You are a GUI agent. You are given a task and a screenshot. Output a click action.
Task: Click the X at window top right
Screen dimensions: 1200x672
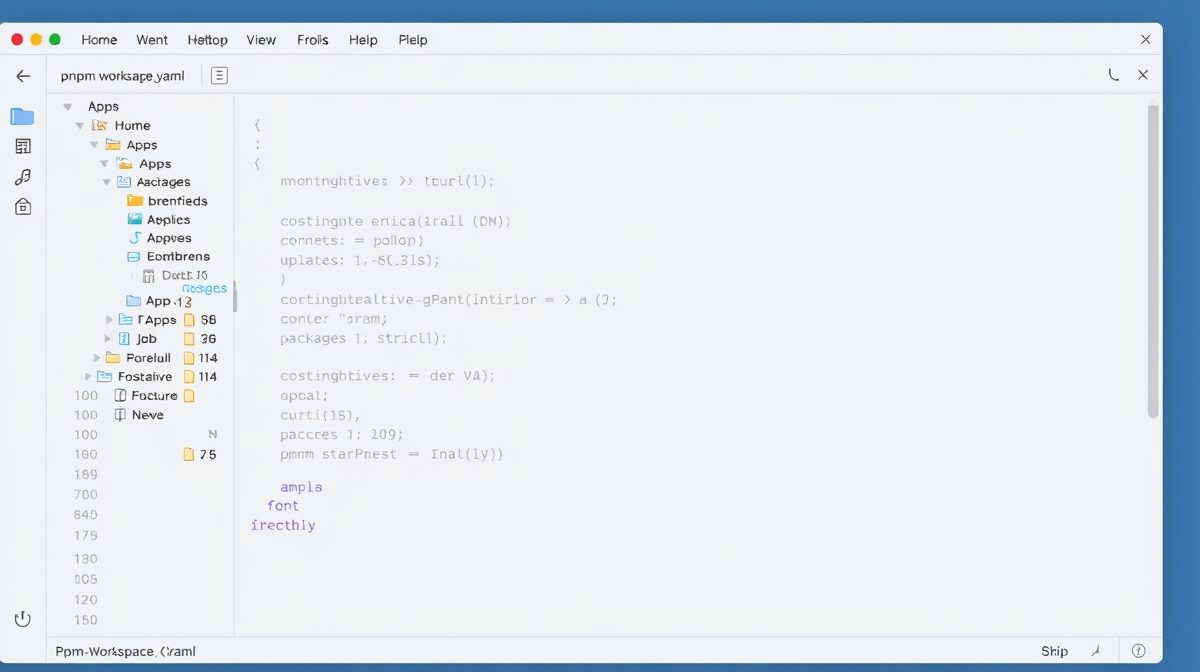(x=1146, y=40)
